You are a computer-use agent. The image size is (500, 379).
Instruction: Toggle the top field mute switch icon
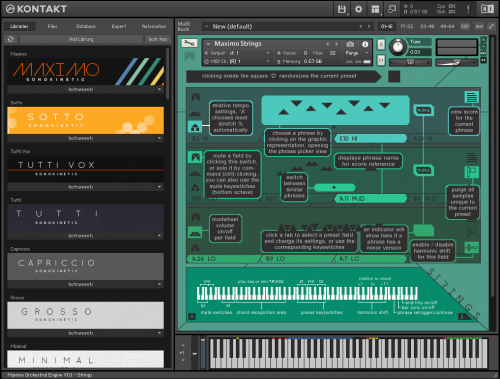[x=196, y=97]
